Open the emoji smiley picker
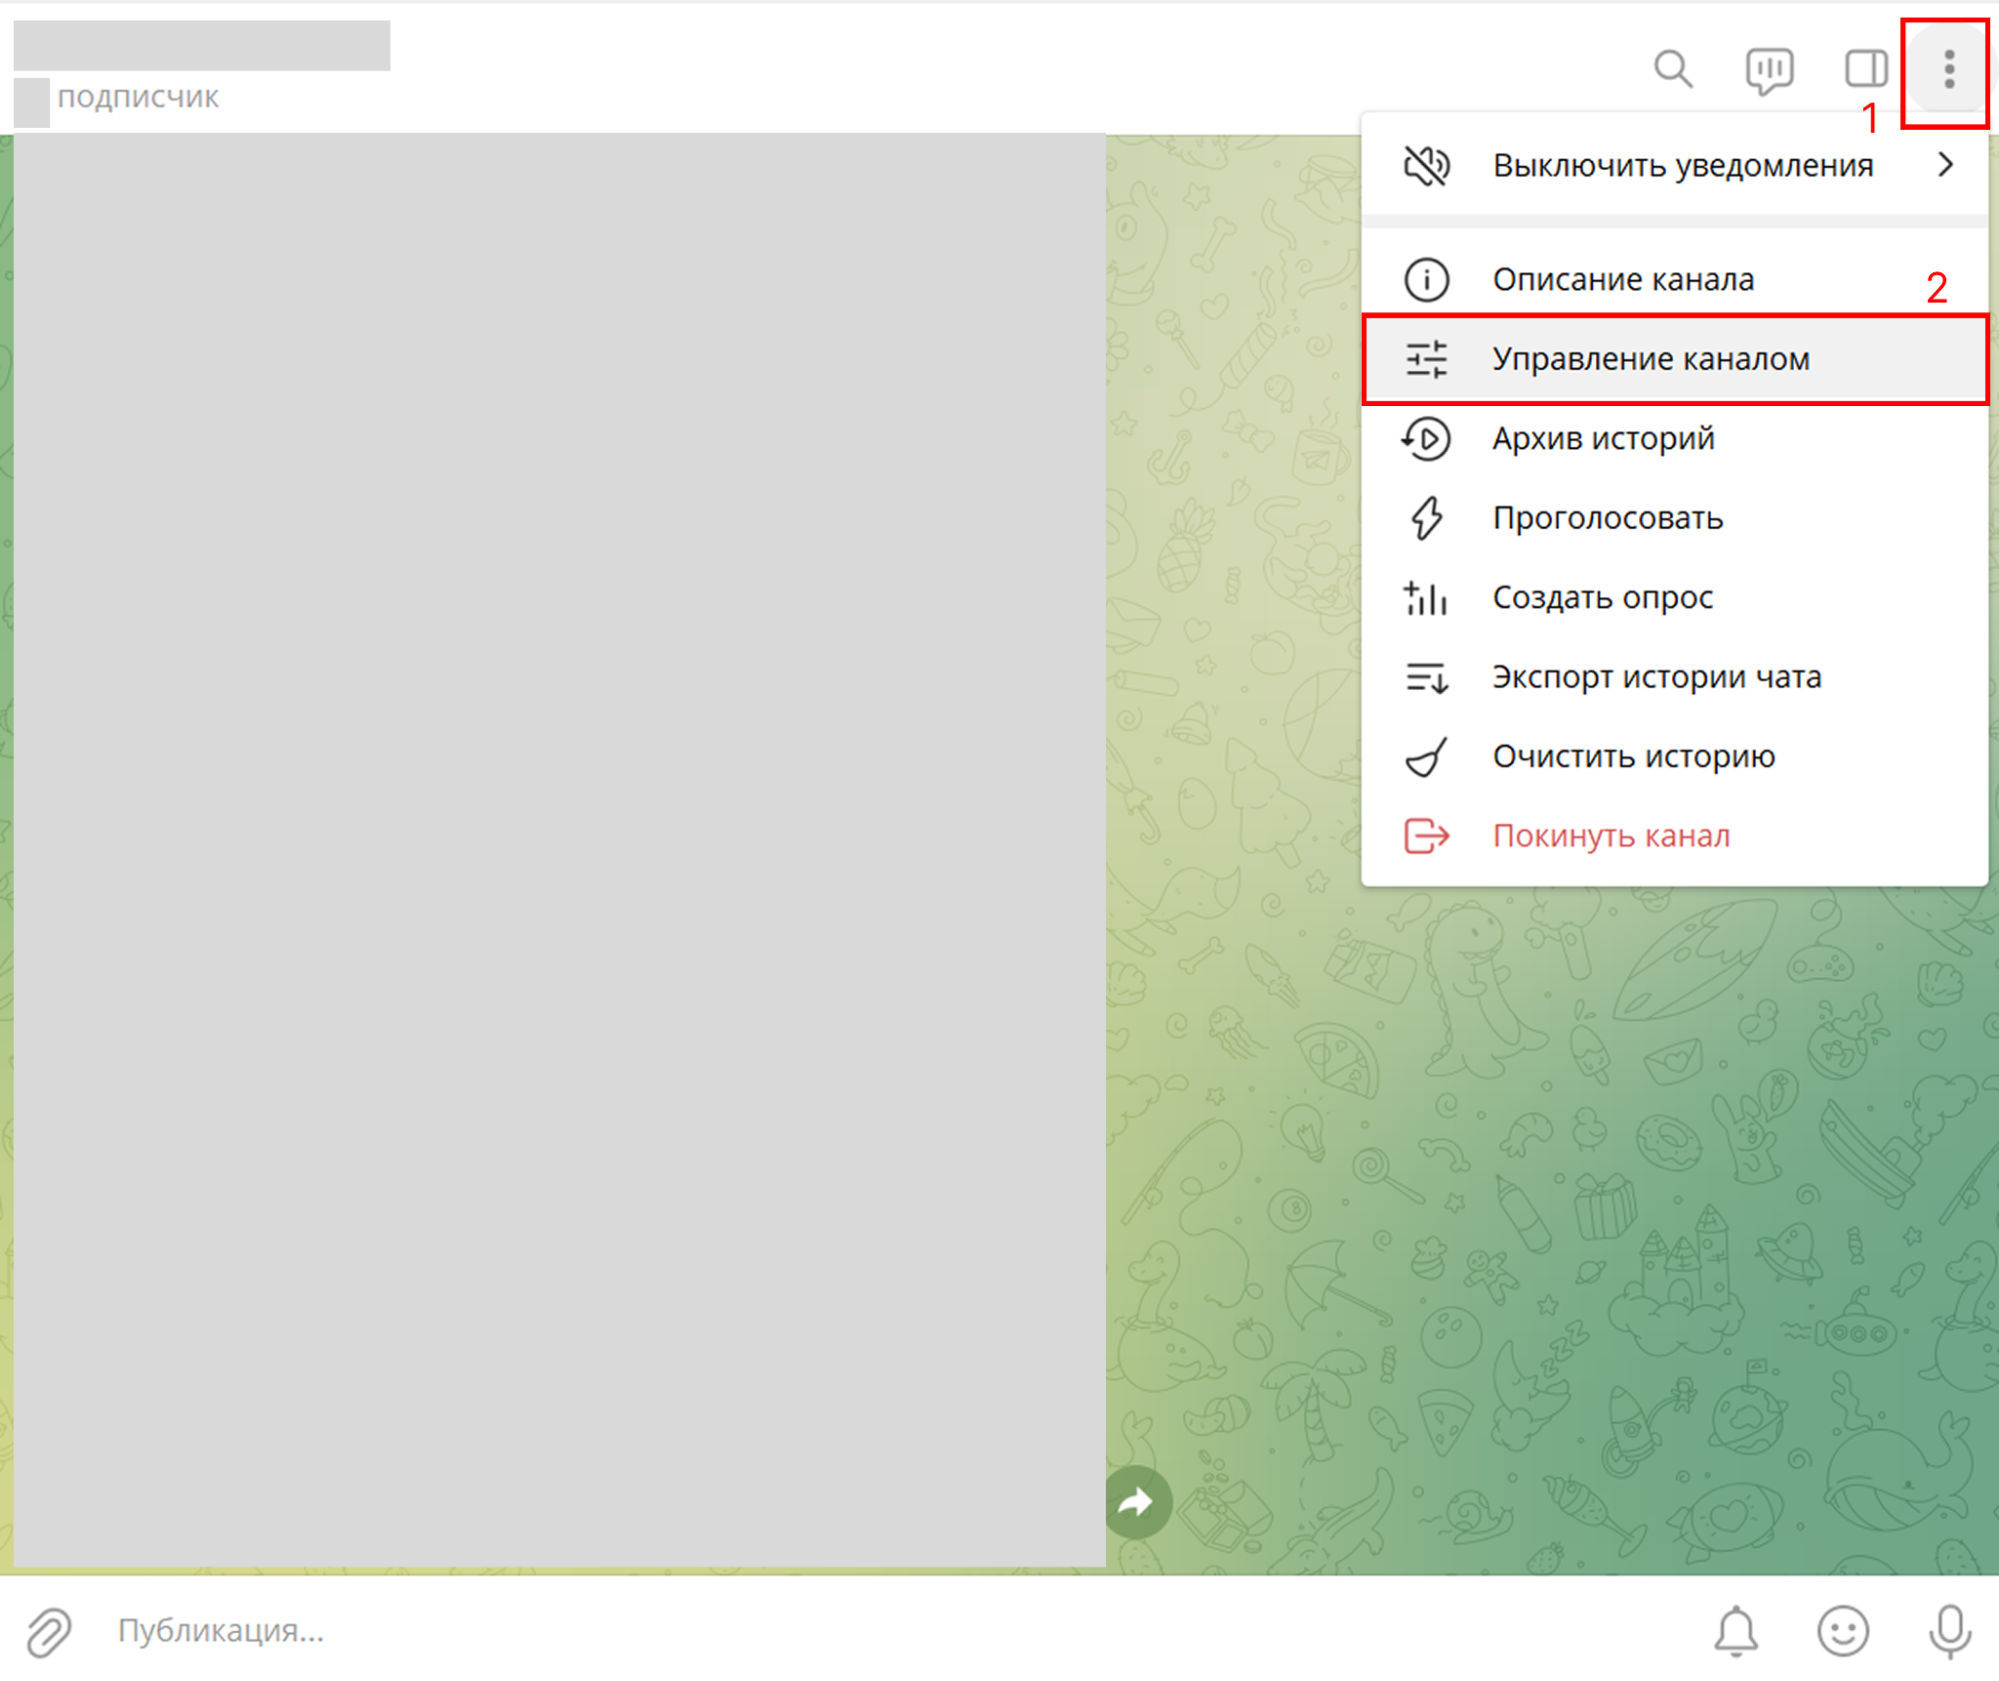Image resolution: width=1999 pixels, height=1681 pixels. [x=1842, y=1631]
